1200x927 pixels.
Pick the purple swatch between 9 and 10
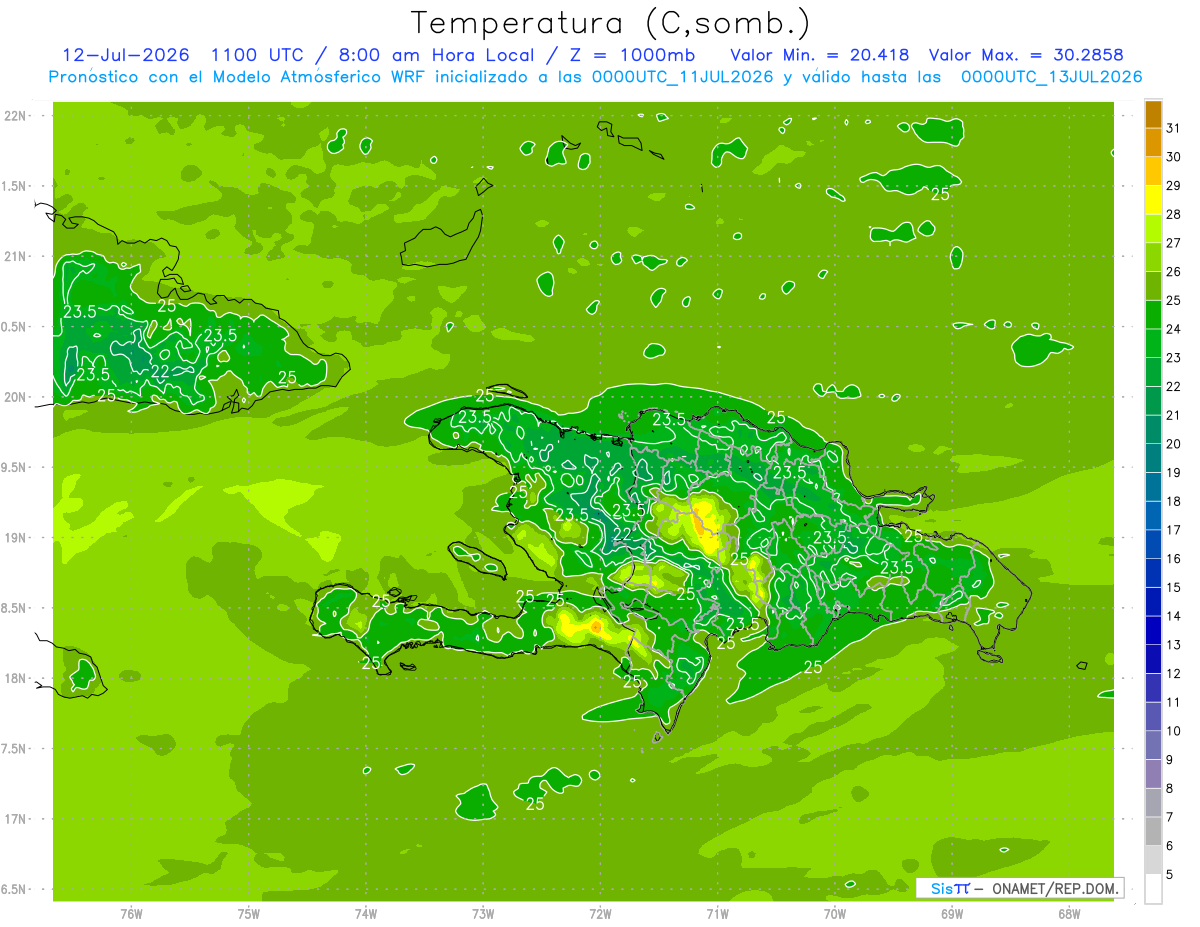1153,746
